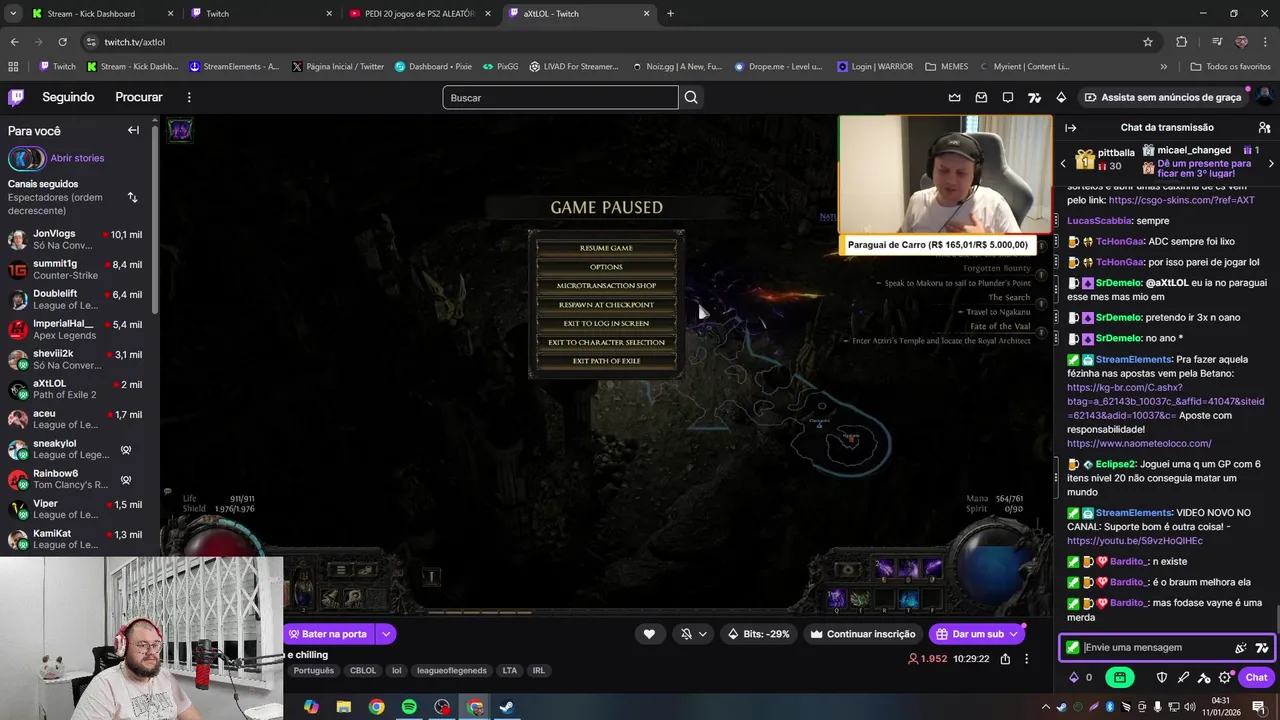Screen dimensions: 1280x720
Task: Open the csgo-skins.com chat link
Action: coord(1181,200)
